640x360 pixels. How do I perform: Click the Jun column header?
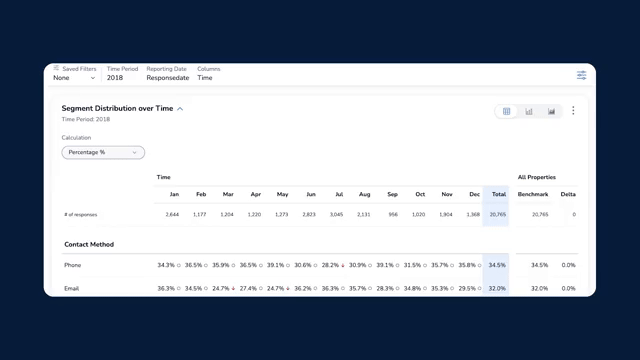point(311,194)
